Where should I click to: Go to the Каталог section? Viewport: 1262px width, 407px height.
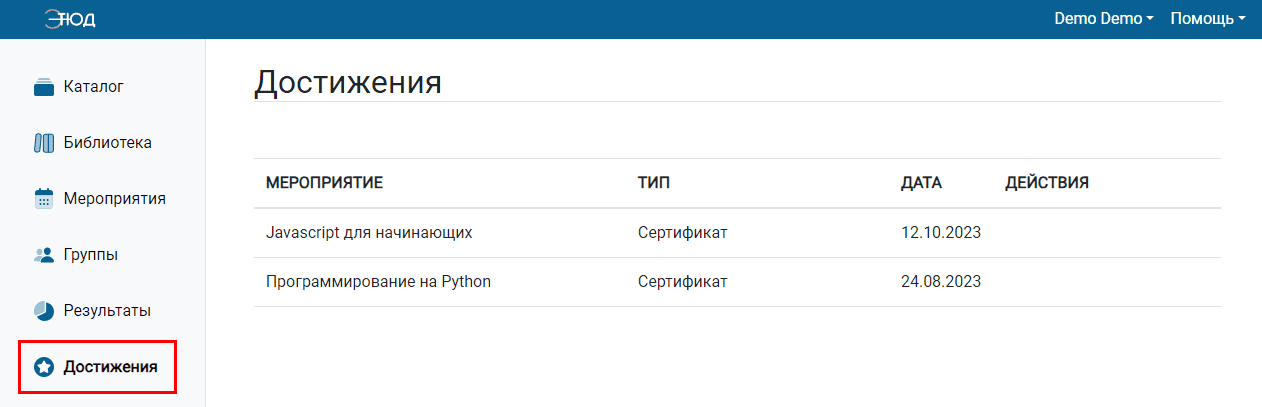pyautogui.click(x=93, y=87)
